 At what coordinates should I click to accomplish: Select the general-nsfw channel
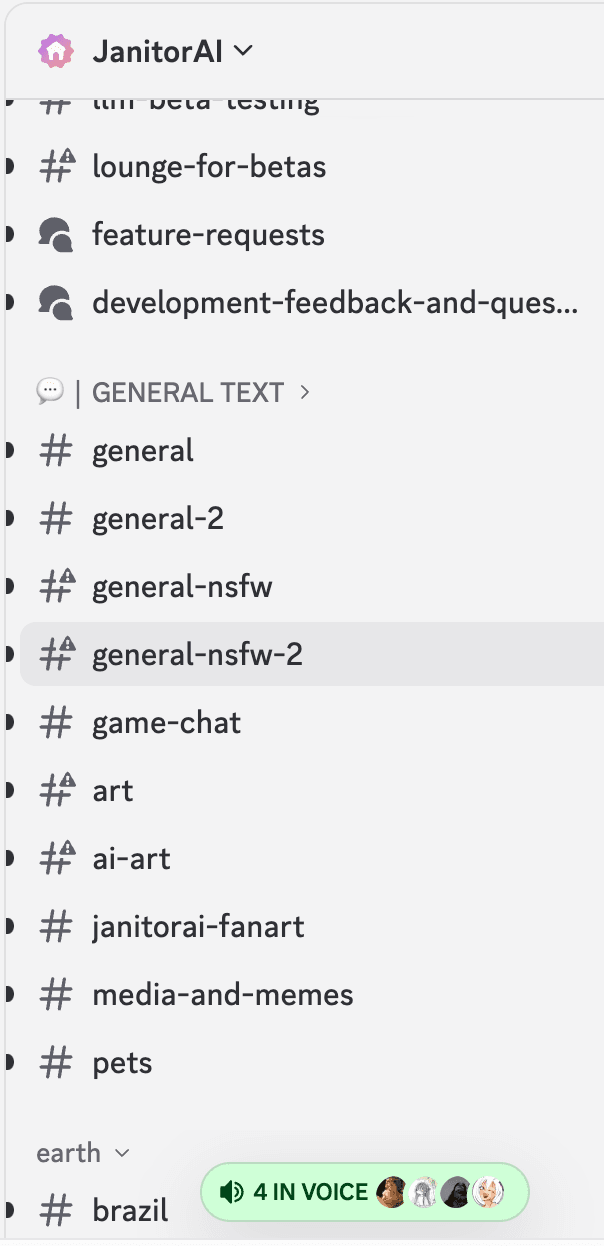click(x=312, y=587)
